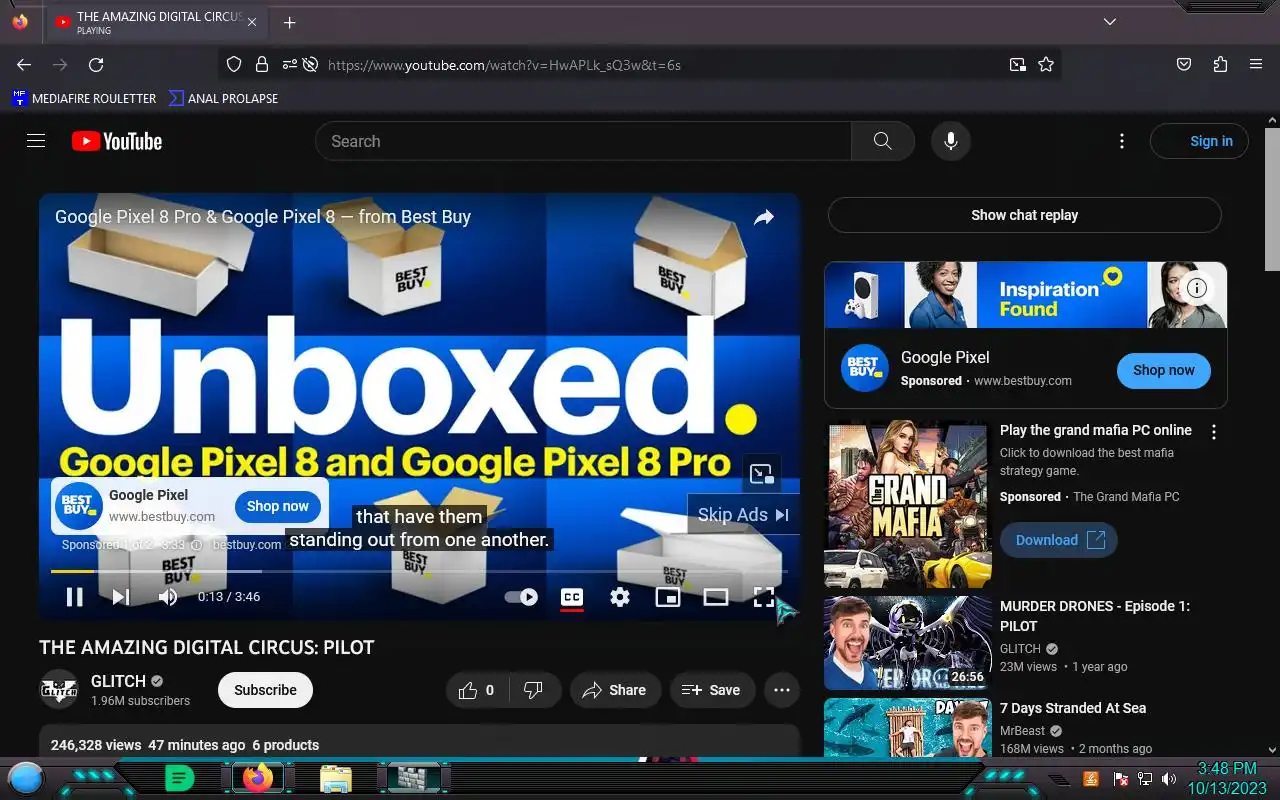Reload the current page
Viewport: 1280px width, 800px height.
(x=96, y=65)
